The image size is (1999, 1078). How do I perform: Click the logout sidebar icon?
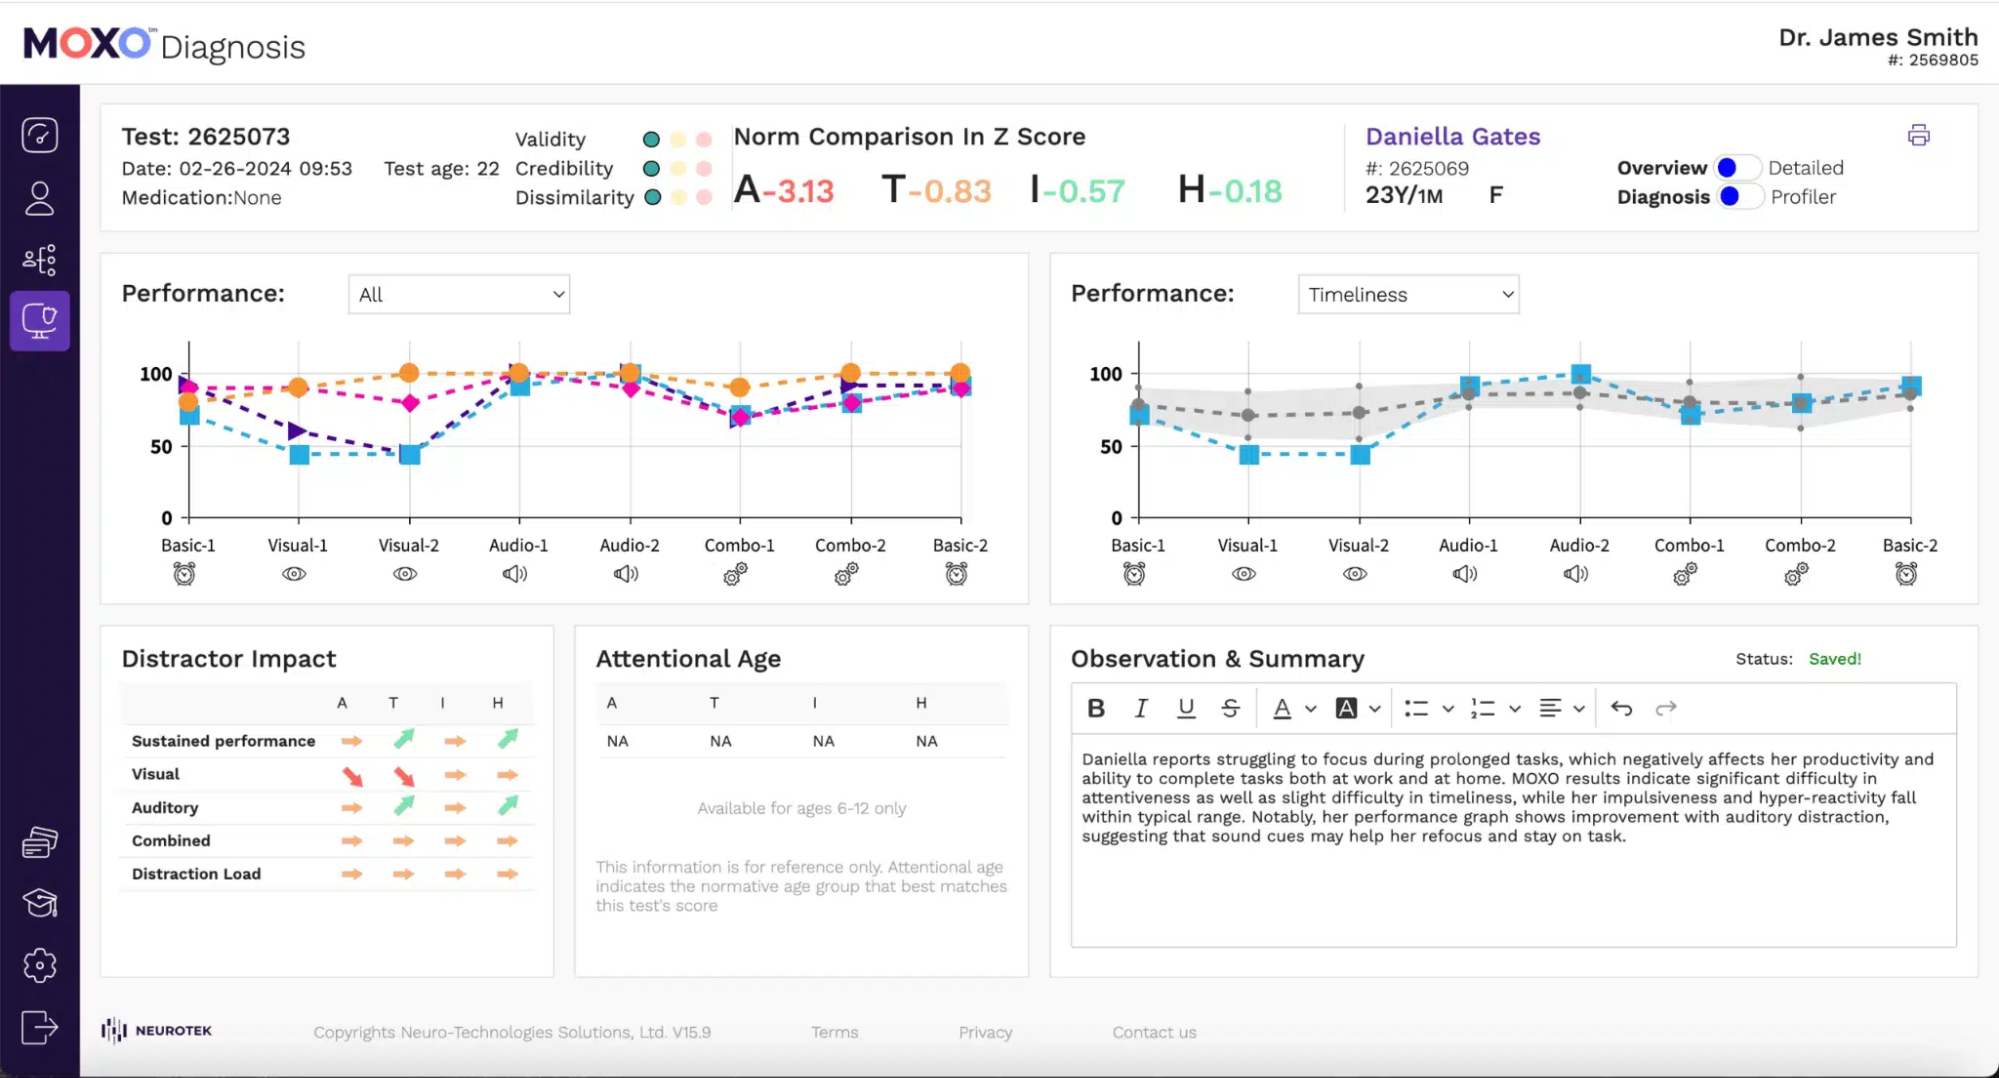click(40, 1028)
